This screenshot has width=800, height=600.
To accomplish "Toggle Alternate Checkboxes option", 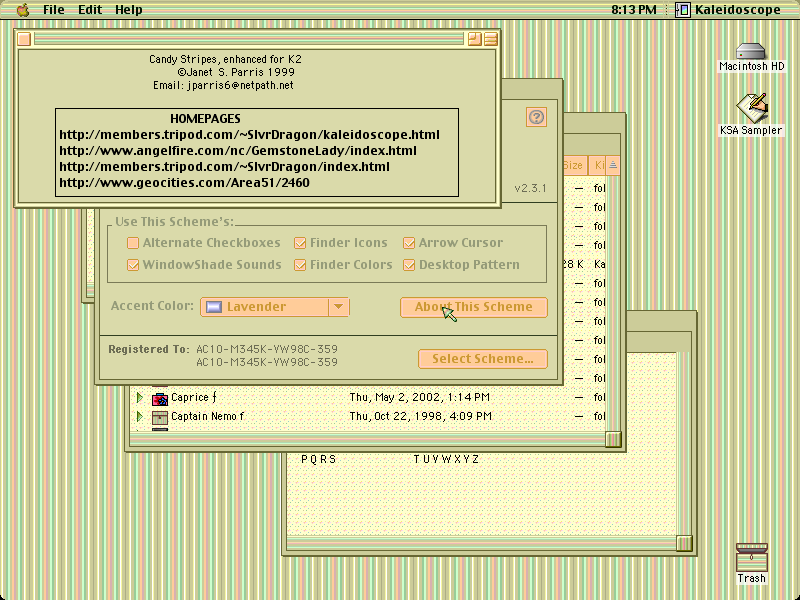I will pos(204,243).
